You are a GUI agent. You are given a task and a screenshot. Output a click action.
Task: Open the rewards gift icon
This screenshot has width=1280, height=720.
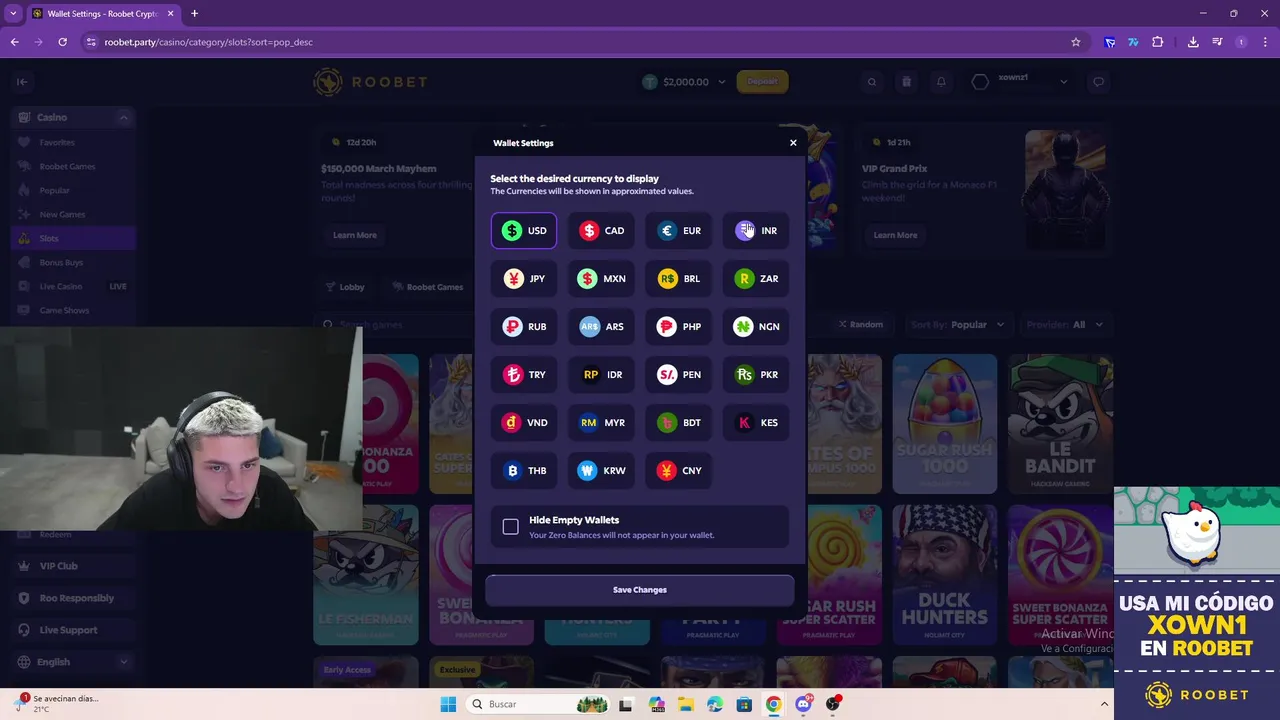906,82
